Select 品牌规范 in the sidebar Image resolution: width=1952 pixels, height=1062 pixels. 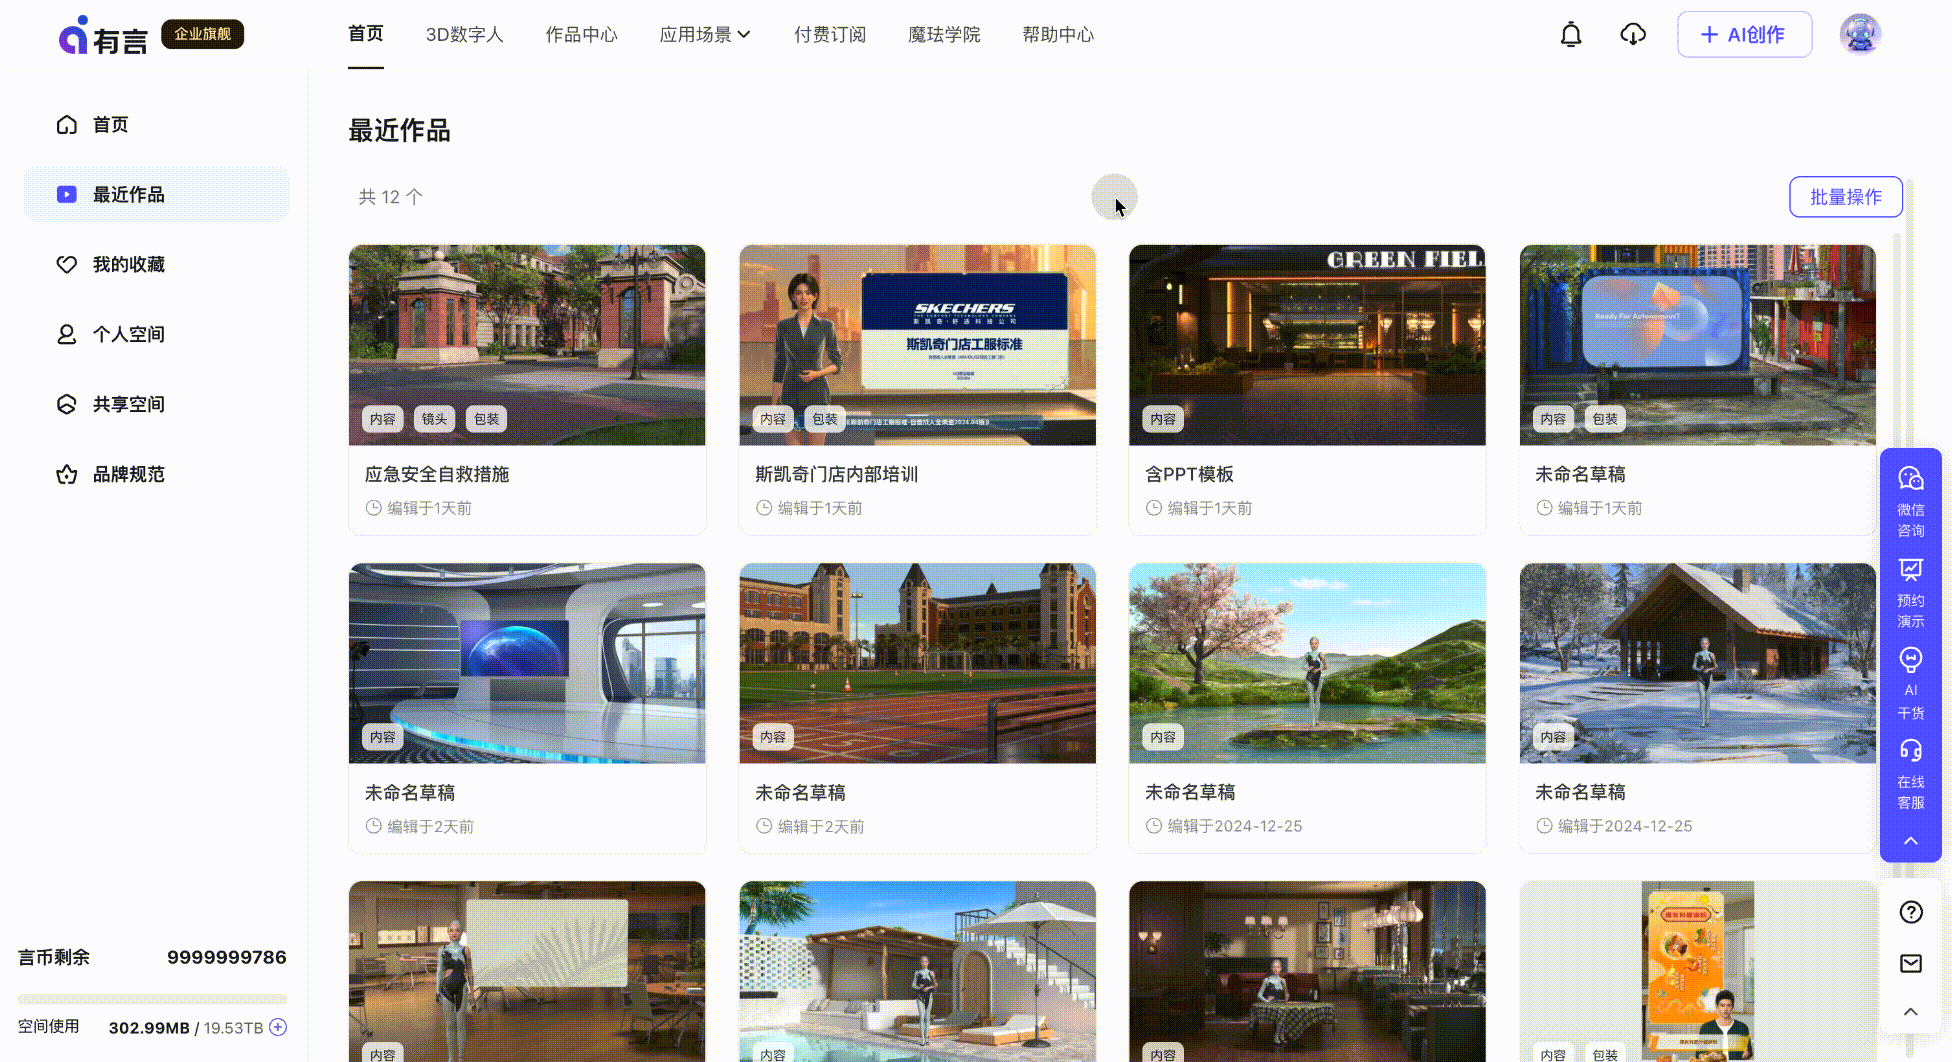tap(156, 475)
